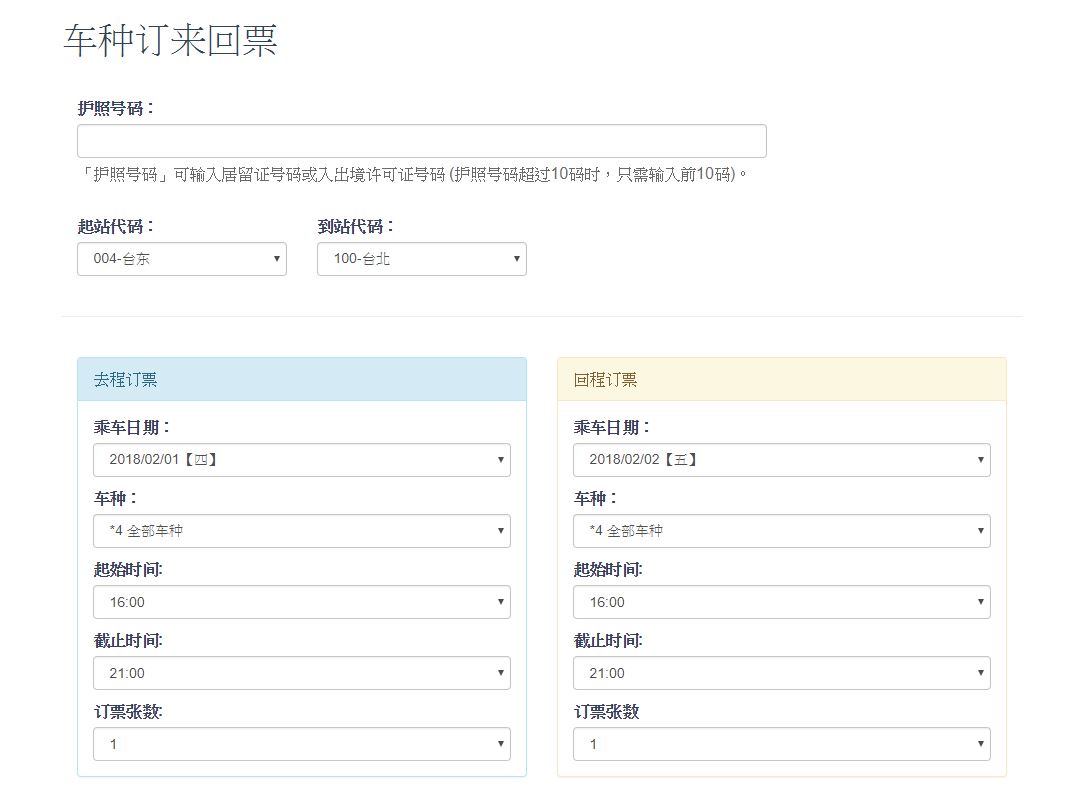Click the yellow 回程订票 panel header

781,380
